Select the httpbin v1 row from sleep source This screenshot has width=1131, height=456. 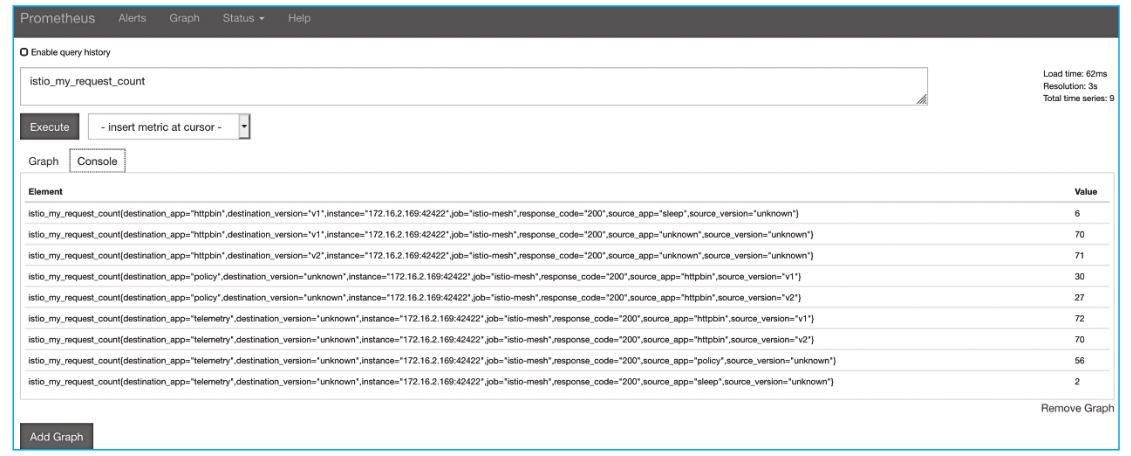(x=412, y=213)
